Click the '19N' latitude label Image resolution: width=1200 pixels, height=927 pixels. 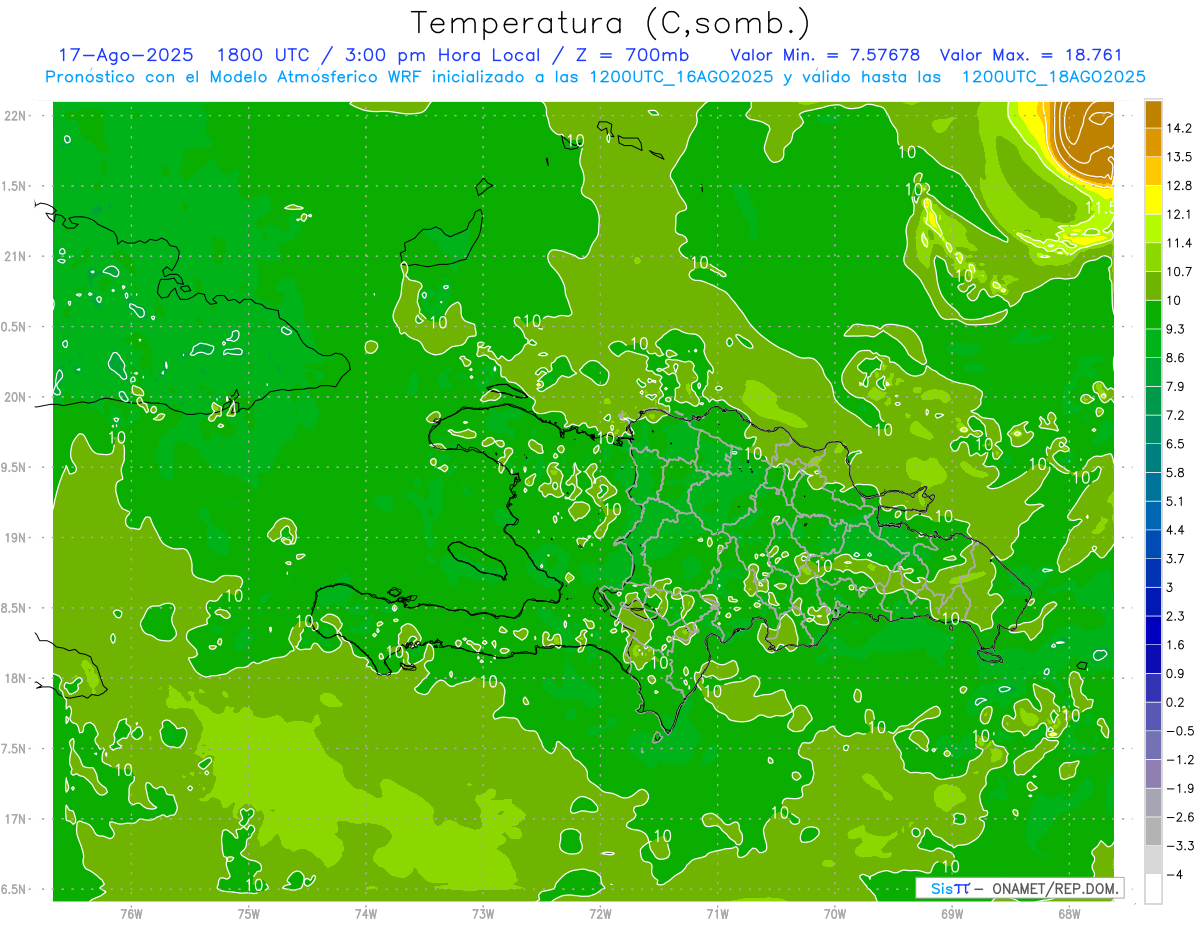[16, 538]
